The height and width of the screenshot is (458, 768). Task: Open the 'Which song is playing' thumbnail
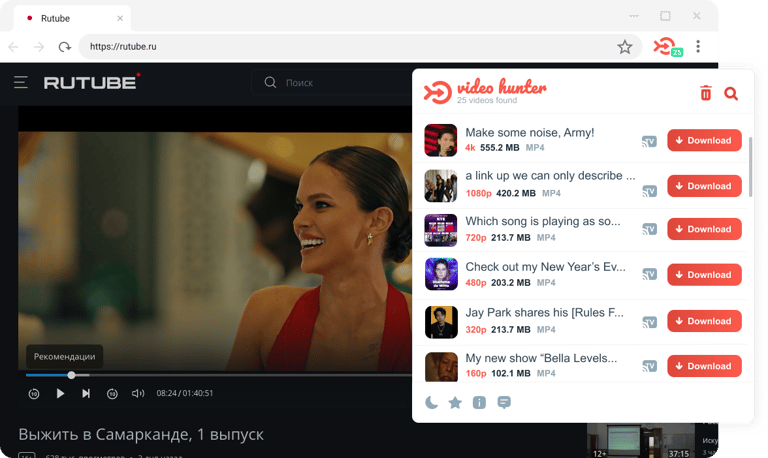[441, 230]
